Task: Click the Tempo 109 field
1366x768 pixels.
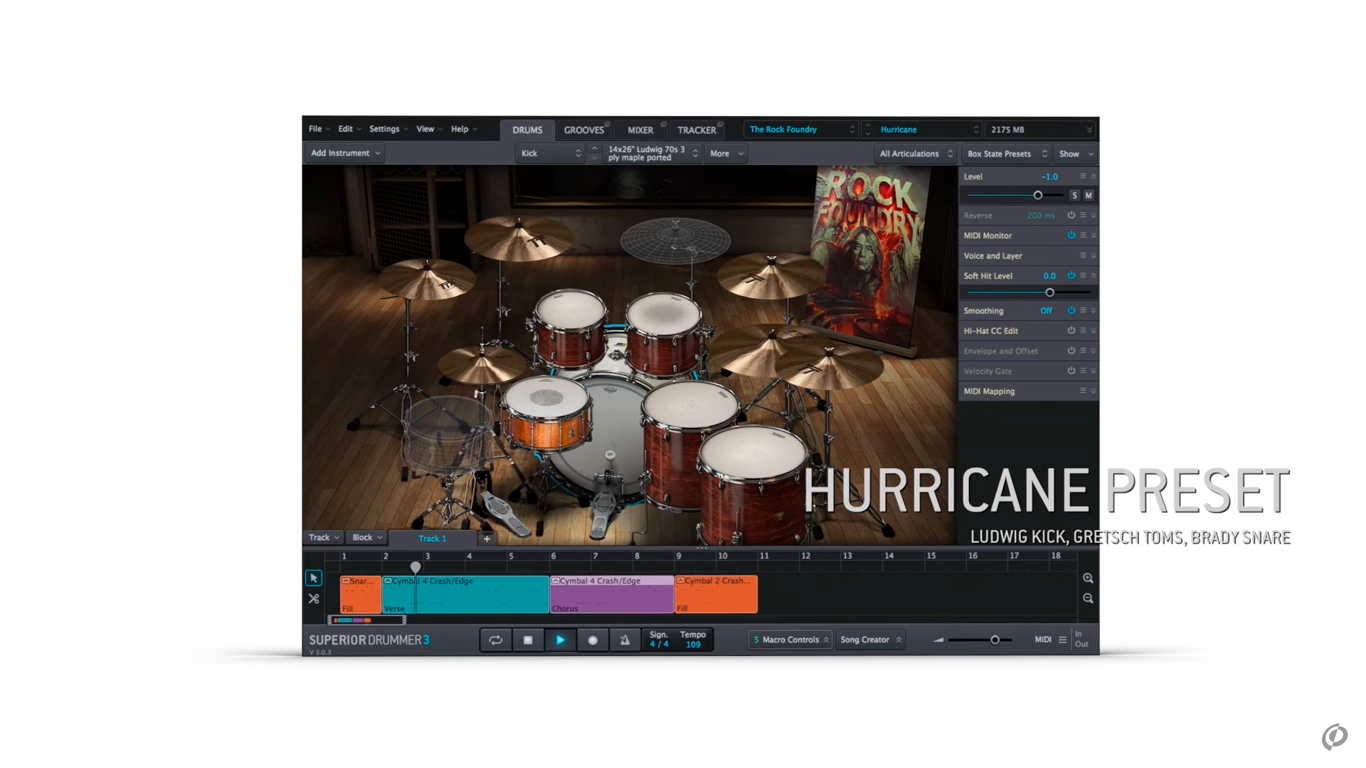Action: point(693,640)
